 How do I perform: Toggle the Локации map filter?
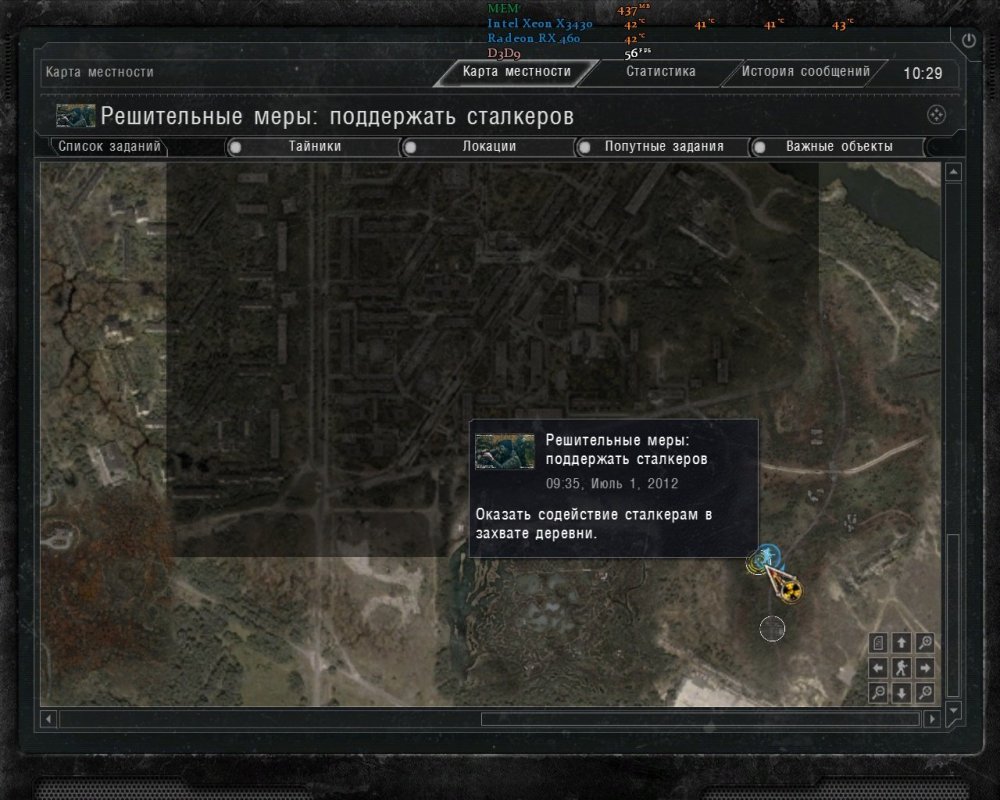point(489,147)
